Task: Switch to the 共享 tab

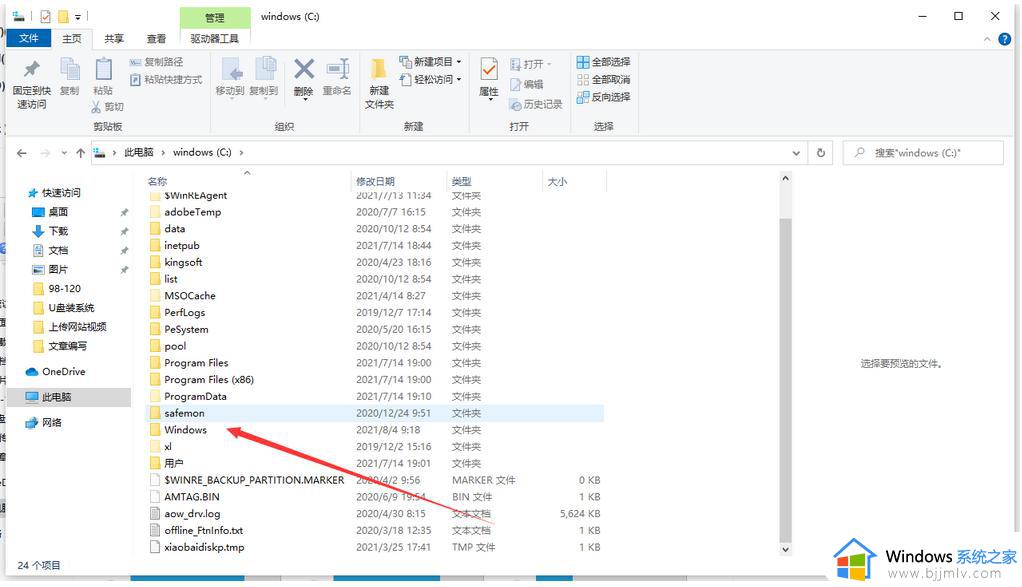Action: point(114,38)
